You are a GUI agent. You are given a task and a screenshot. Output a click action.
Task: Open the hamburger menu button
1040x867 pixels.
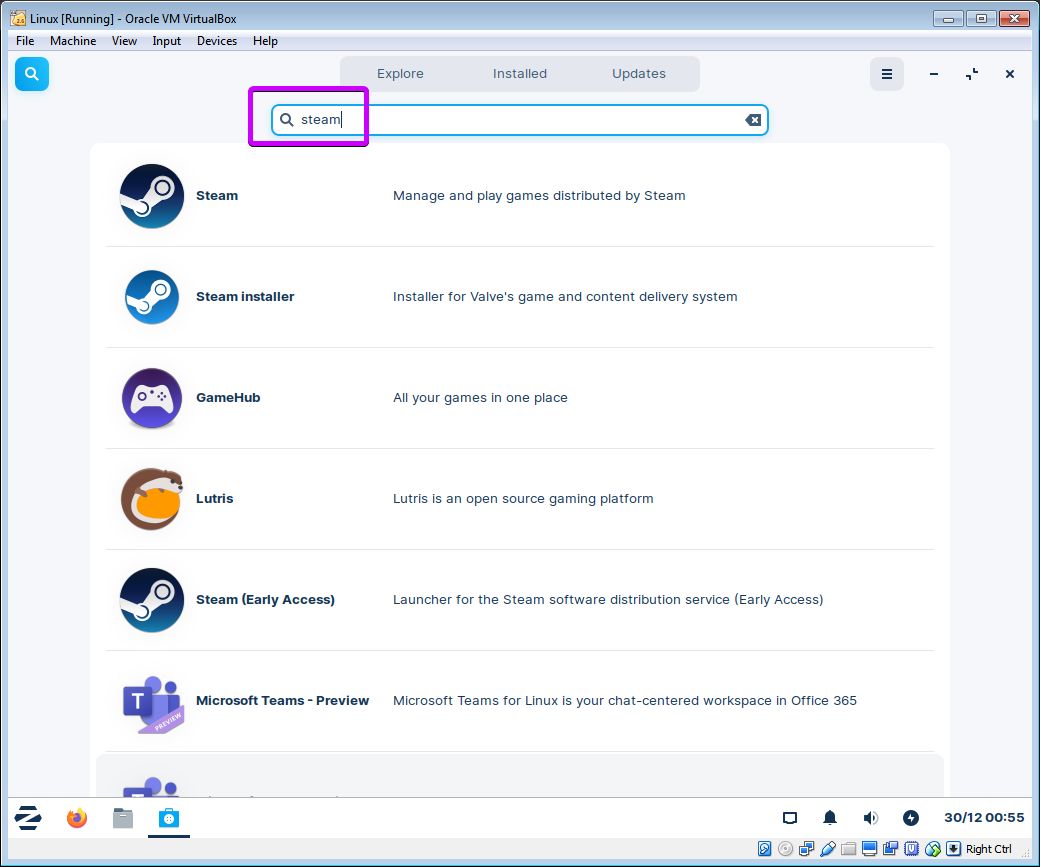point(886,74)
